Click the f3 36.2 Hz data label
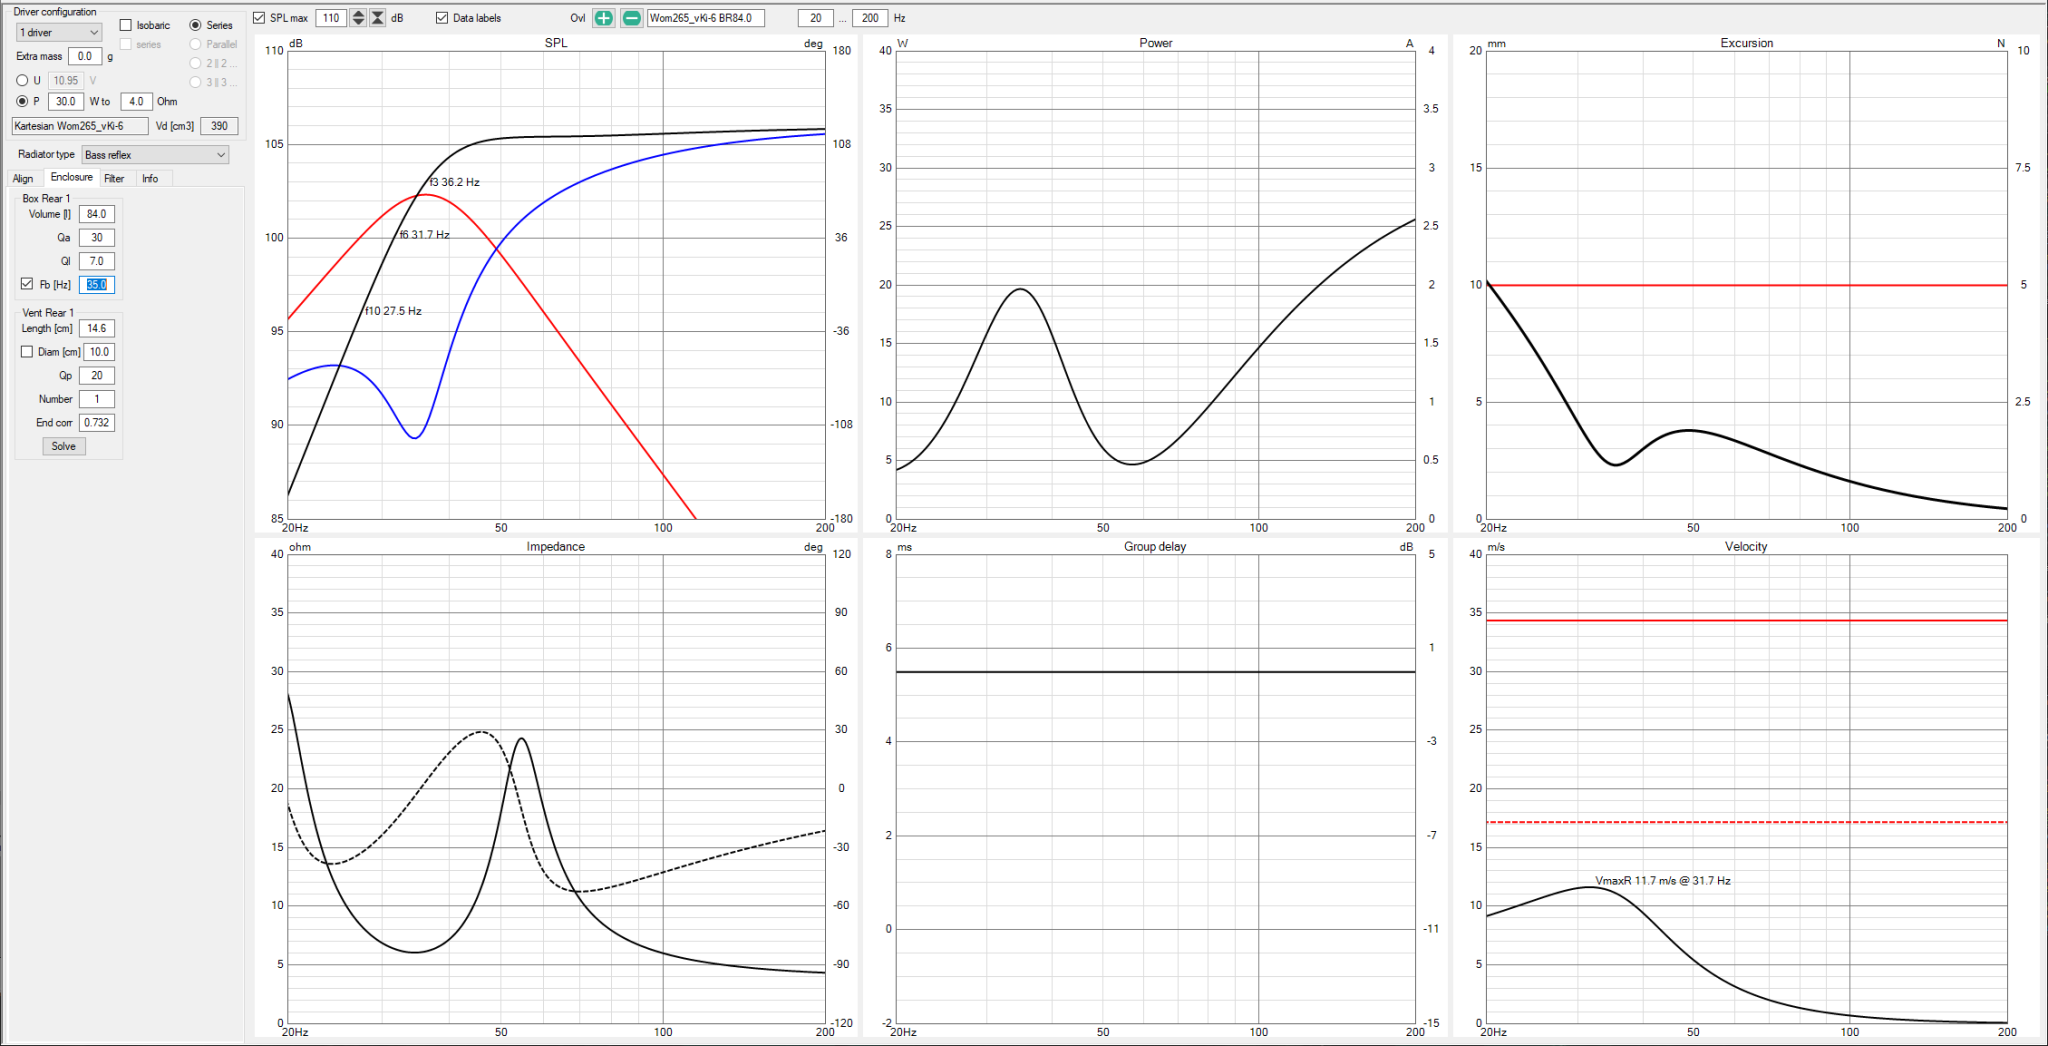Screen dimensions: 2048x1046 (455, 182)
